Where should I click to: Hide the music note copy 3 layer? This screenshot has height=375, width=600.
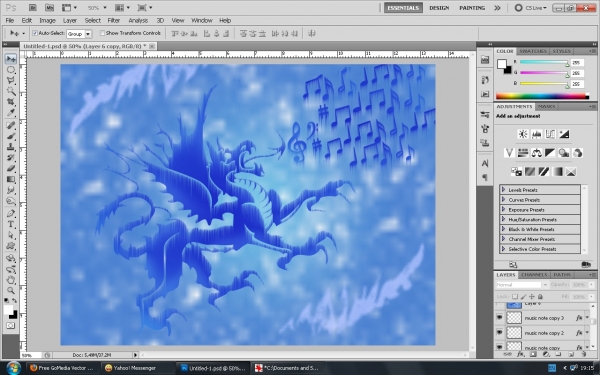click(x=499, y=318)
